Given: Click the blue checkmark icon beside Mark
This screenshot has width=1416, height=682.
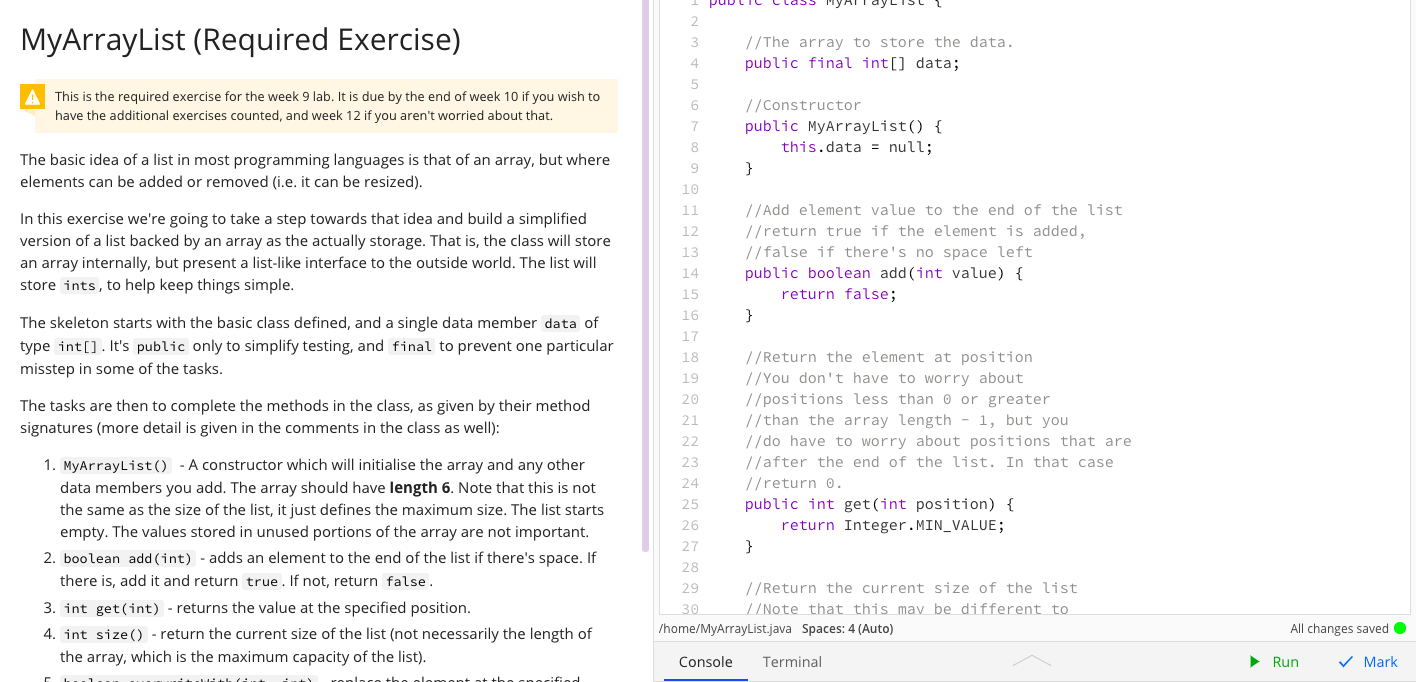Looking at the screenshot, I should [1346, 661].
